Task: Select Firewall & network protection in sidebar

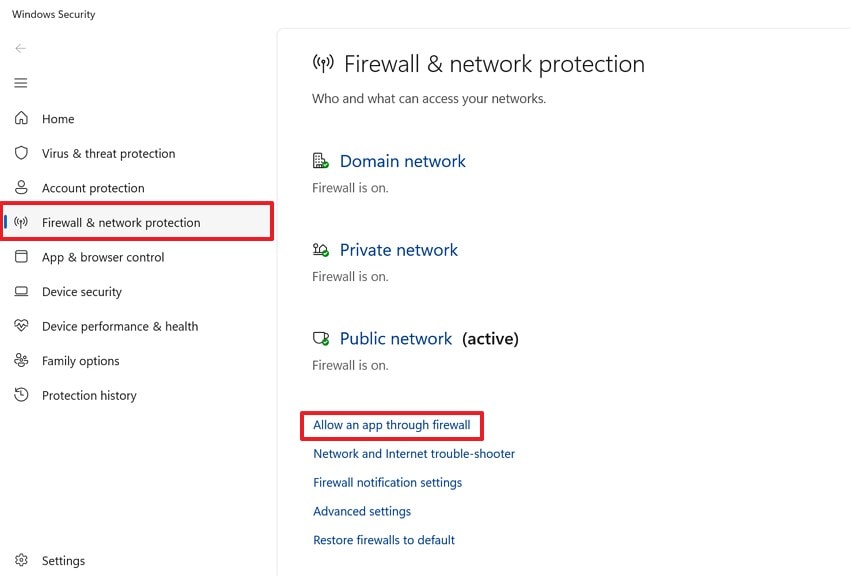Action: pos(120,221)
